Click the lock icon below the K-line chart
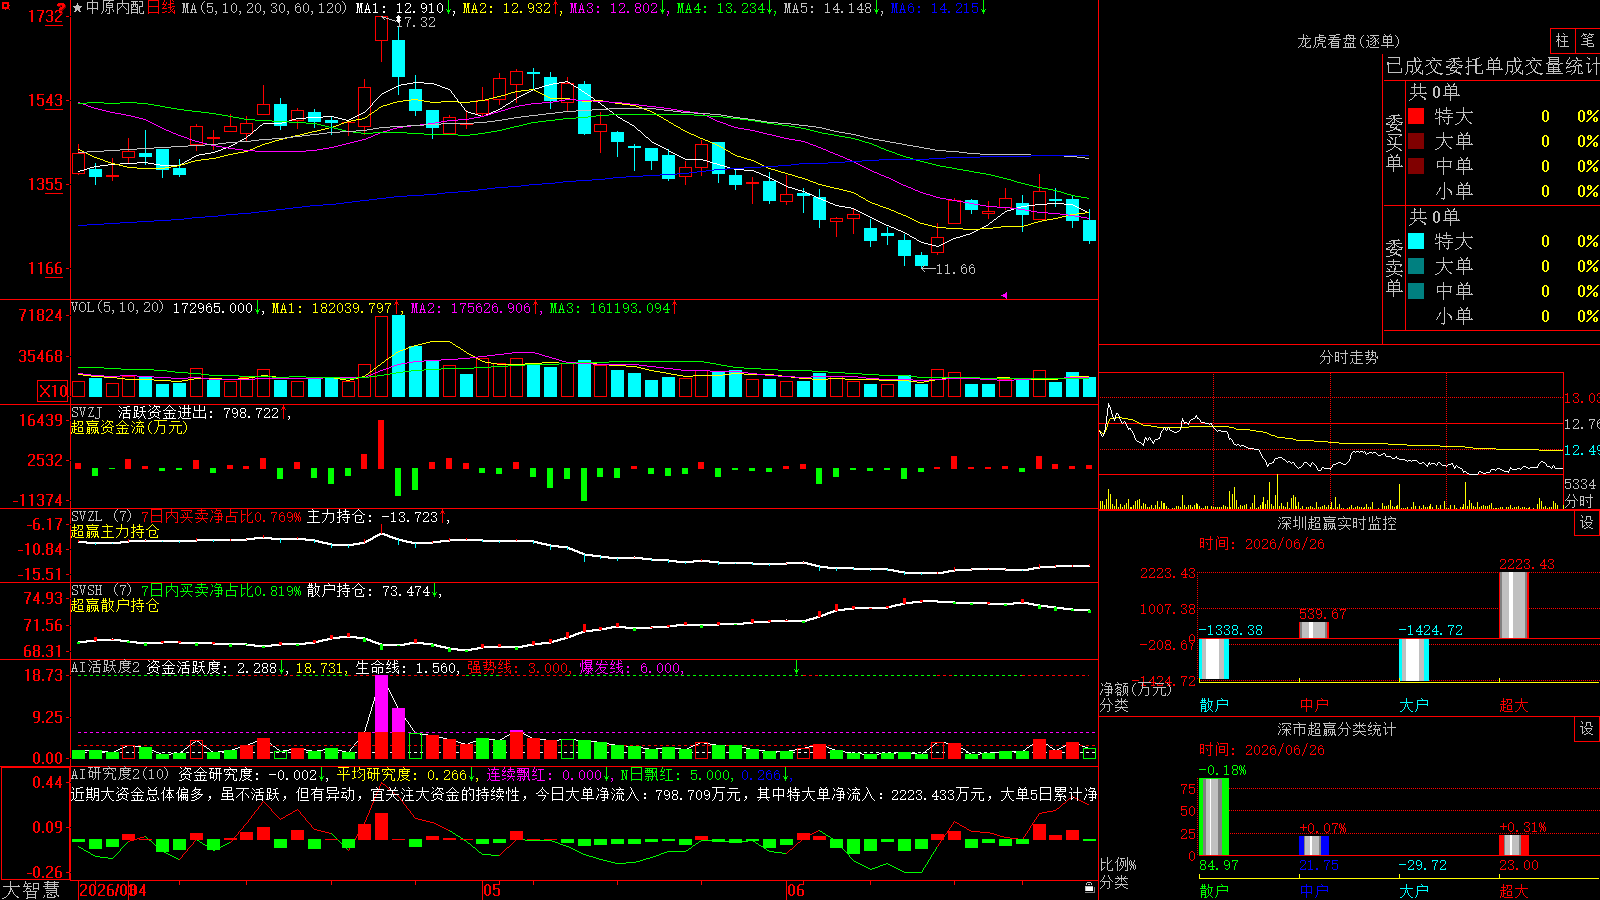Image resolution: width=1600 pixels, height=900 pixels. click(1089, 887)
